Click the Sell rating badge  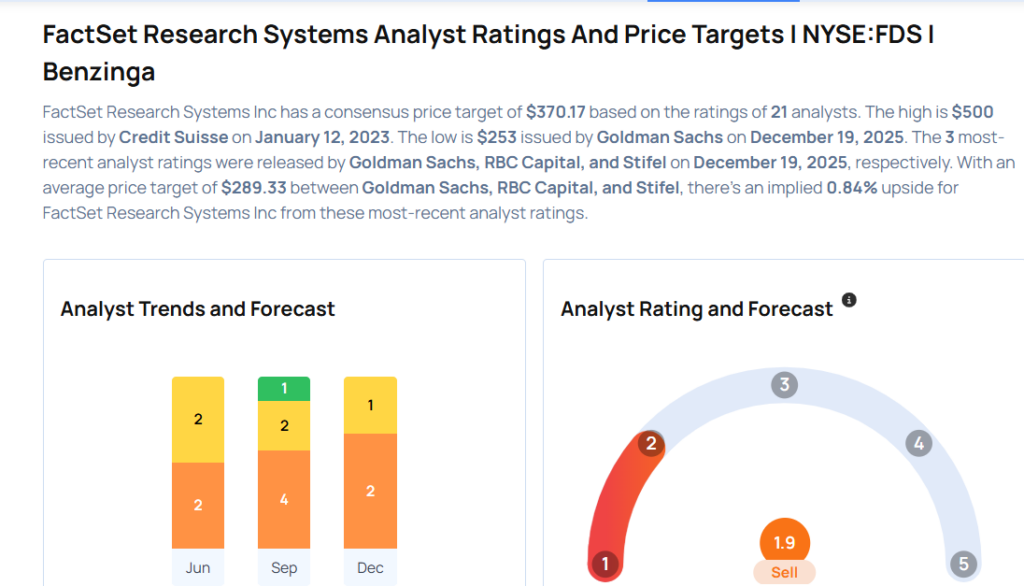784,572
